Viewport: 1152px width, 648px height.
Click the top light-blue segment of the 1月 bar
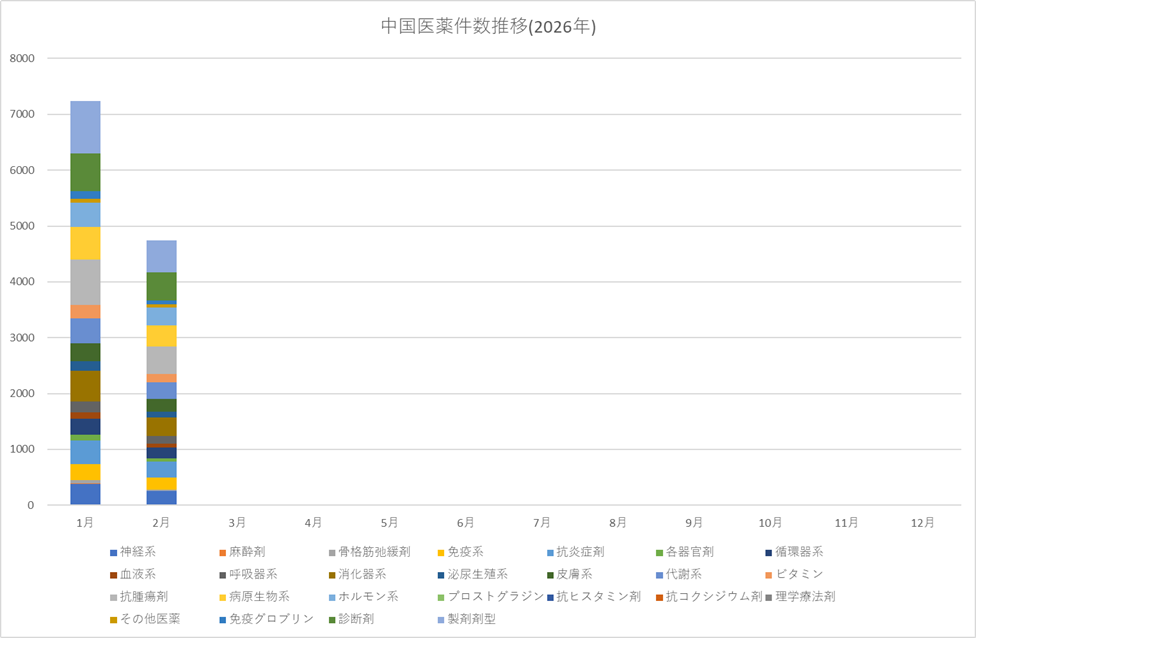85,127
